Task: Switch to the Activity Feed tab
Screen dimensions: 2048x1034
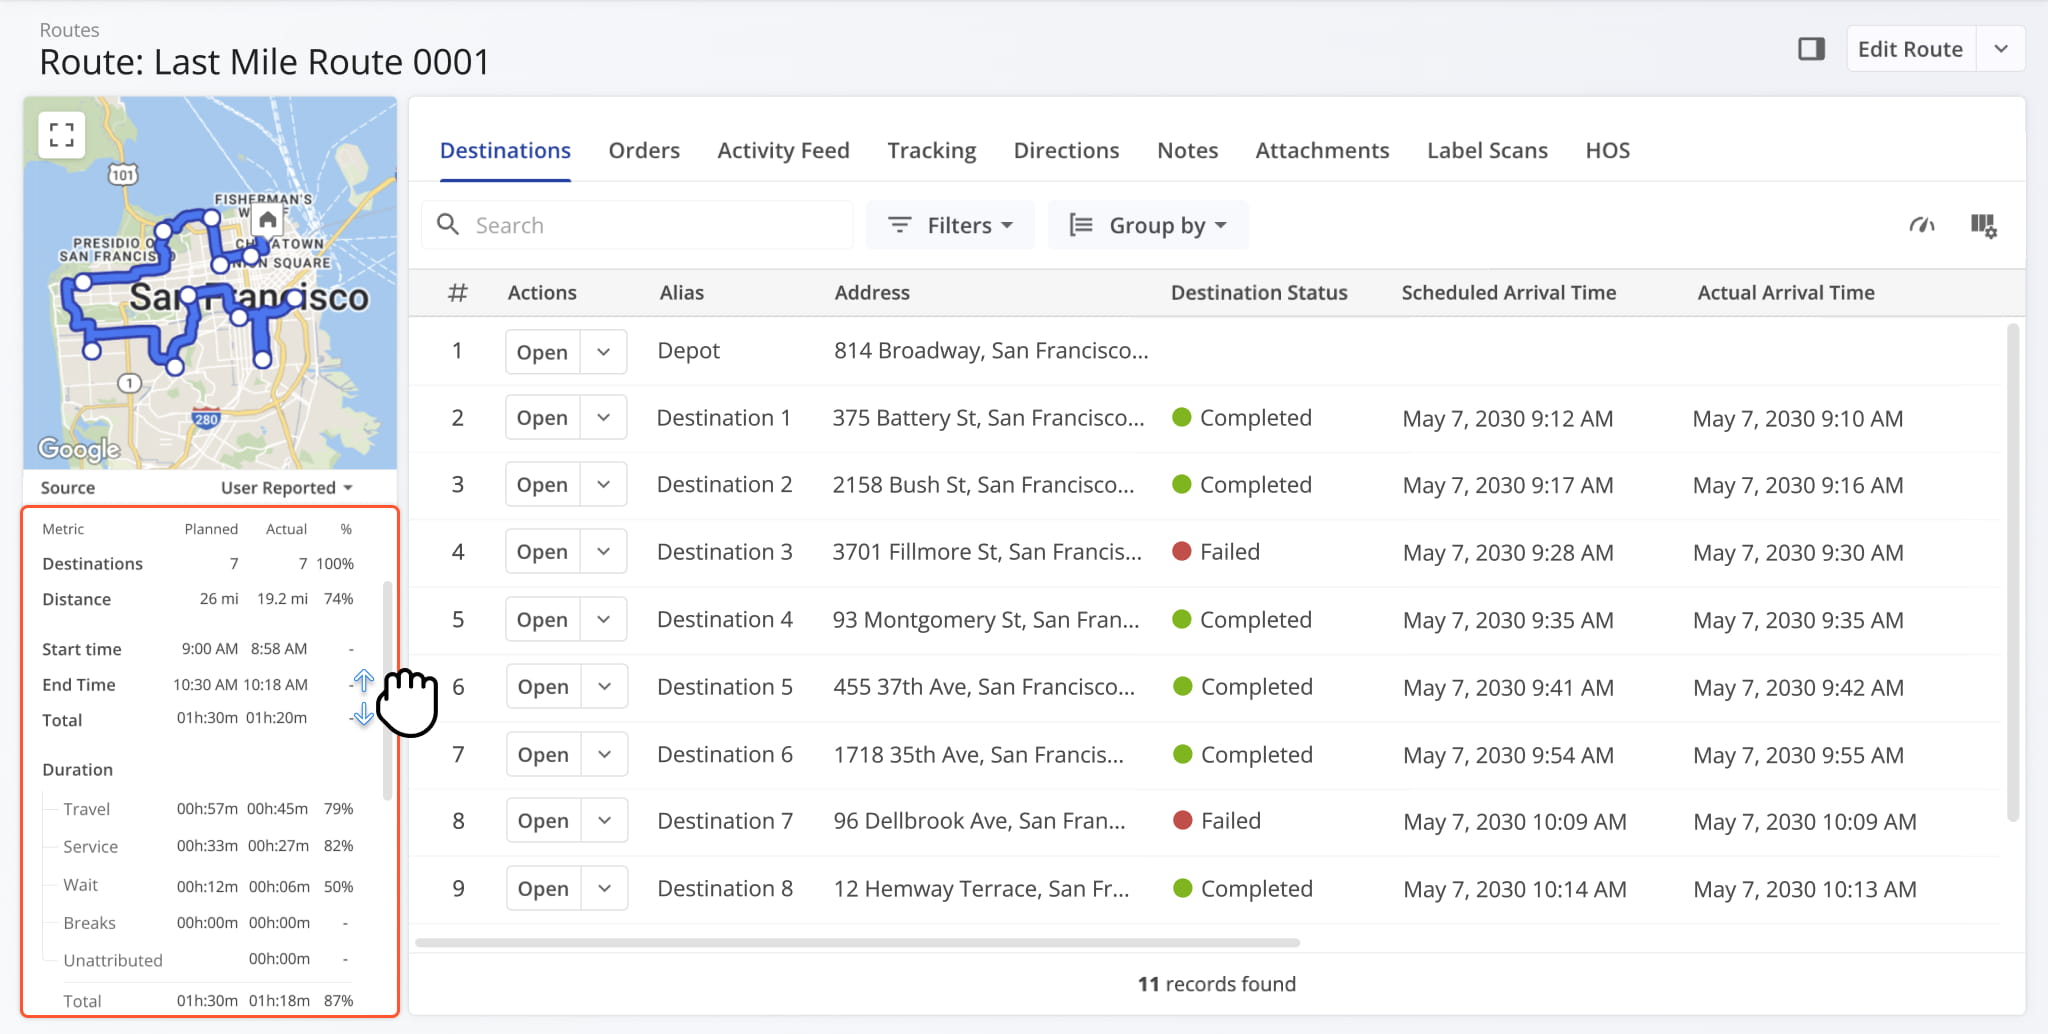Action: (x=783, y=151)
